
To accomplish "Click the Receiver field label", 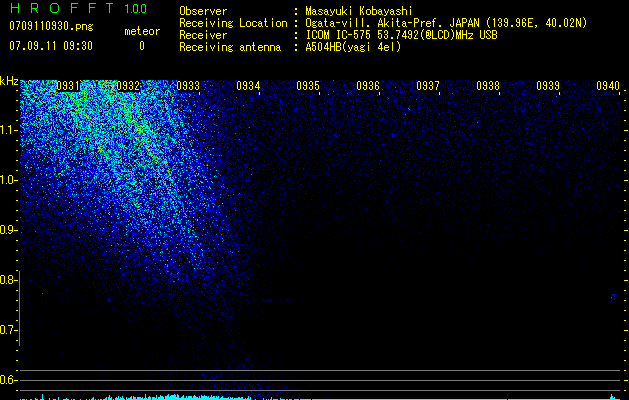I will [203, 35].
